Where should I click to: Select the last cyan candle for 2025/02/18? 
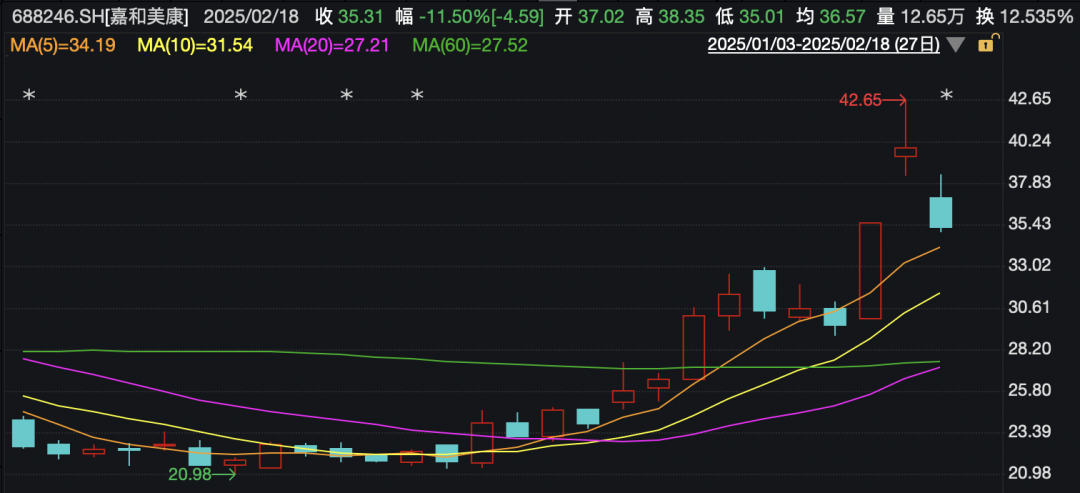point(941,212)
